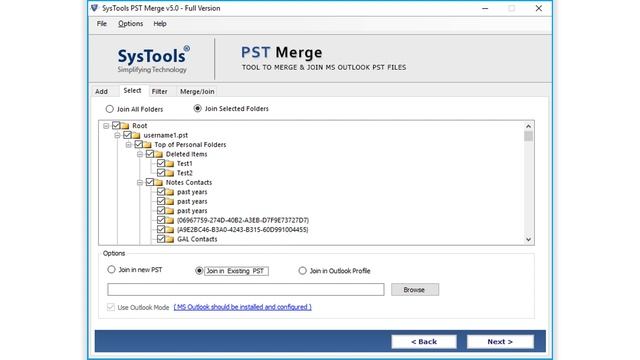
Task: Click the folder tree scroll-down arrow
Action: [528, 240]
